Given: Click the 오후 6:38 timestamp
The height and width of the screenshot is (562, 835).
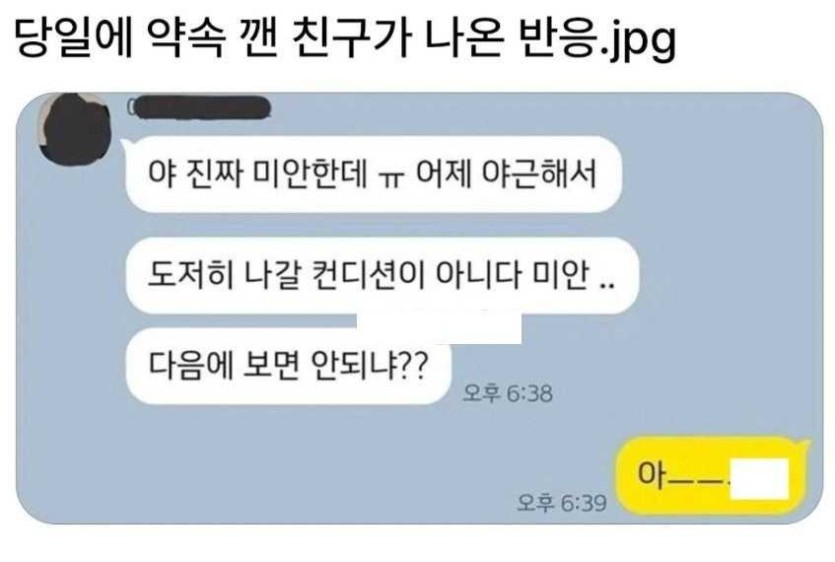Looking at the screenshot, I should pos(507,394).
